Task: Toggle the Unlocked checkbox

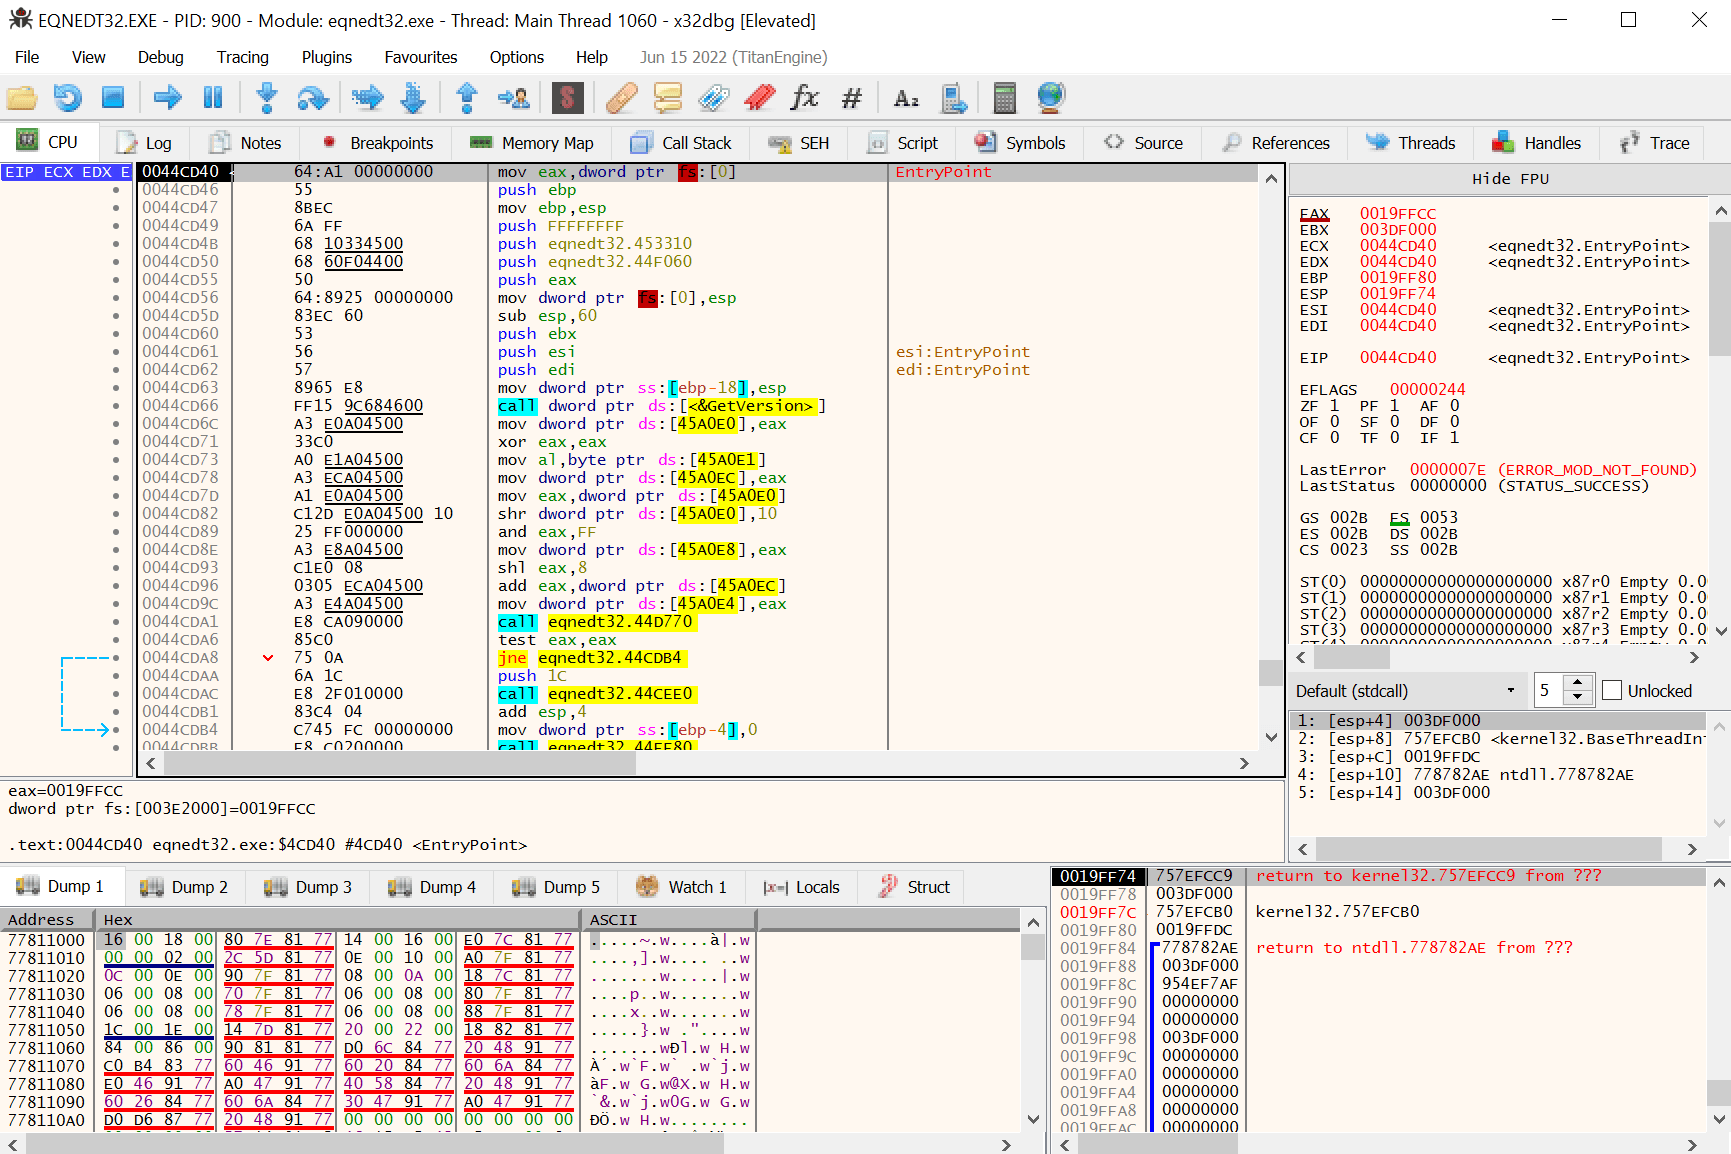Action: click(x=1612, y=691)
